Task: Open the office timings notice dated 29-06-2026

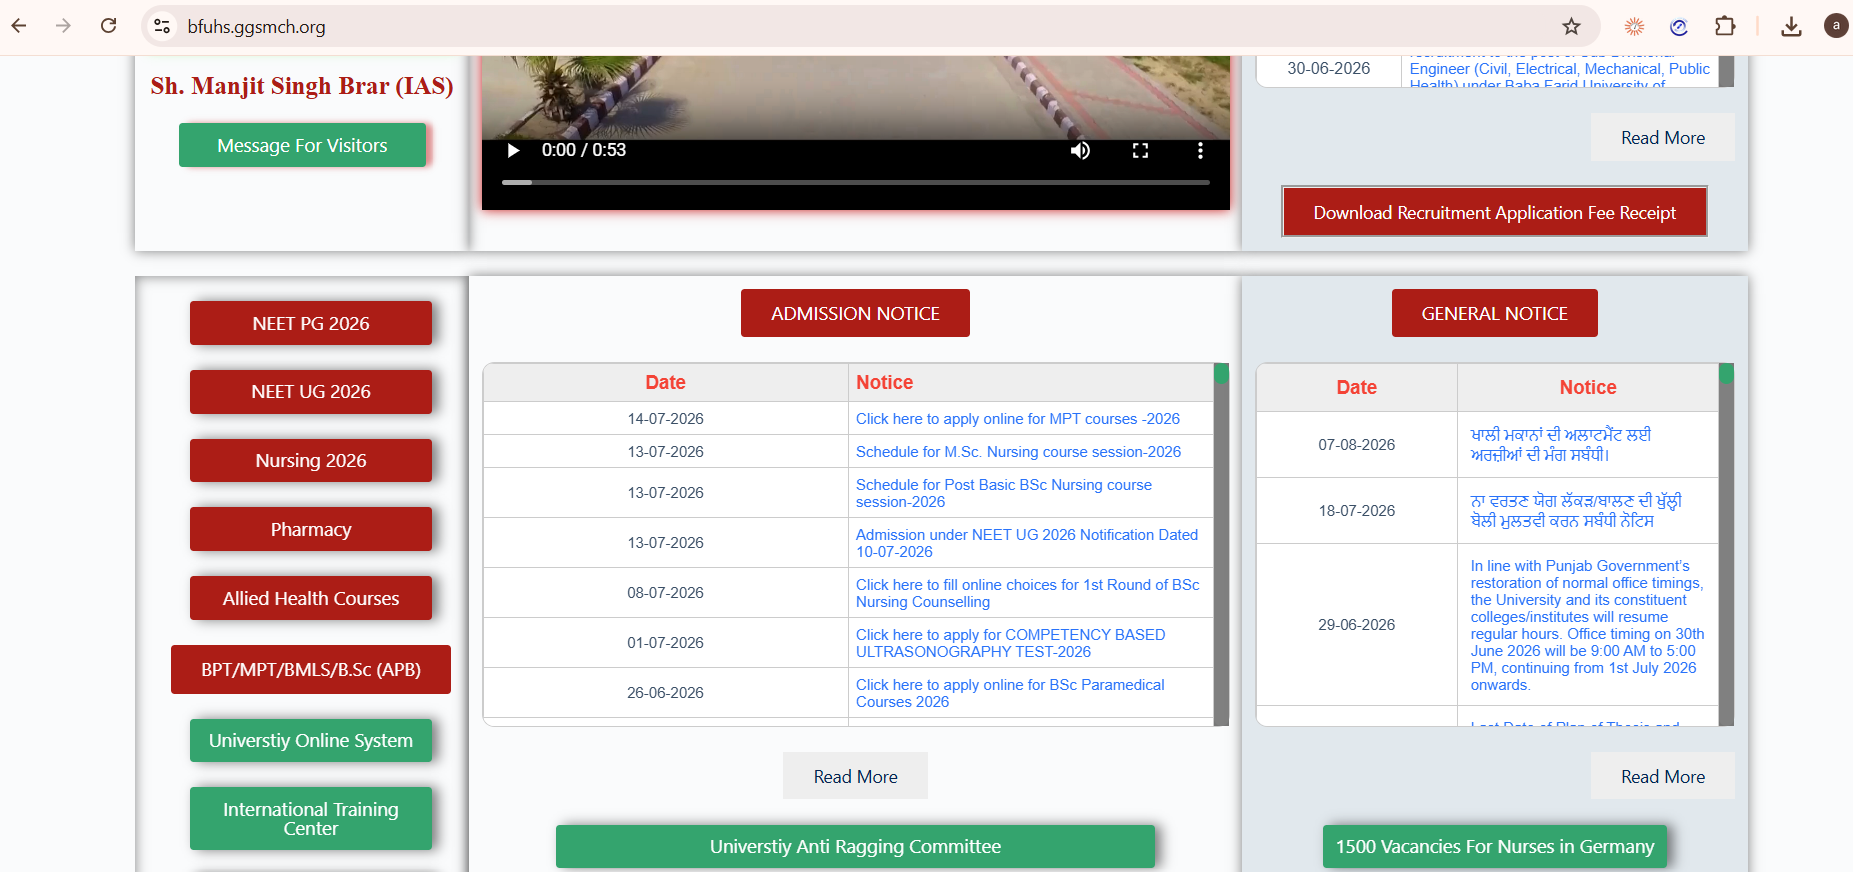Action: [1587, 625]
